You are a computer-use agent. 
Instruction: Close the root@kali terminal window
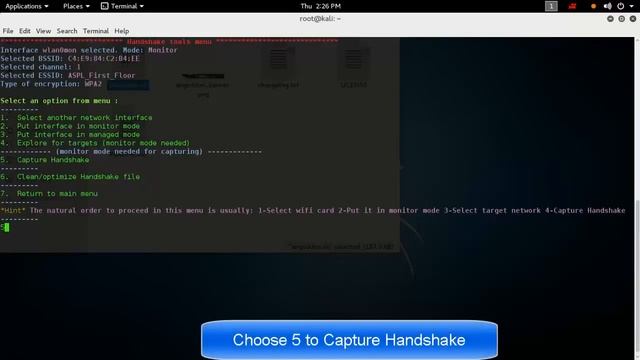(633, 19)
